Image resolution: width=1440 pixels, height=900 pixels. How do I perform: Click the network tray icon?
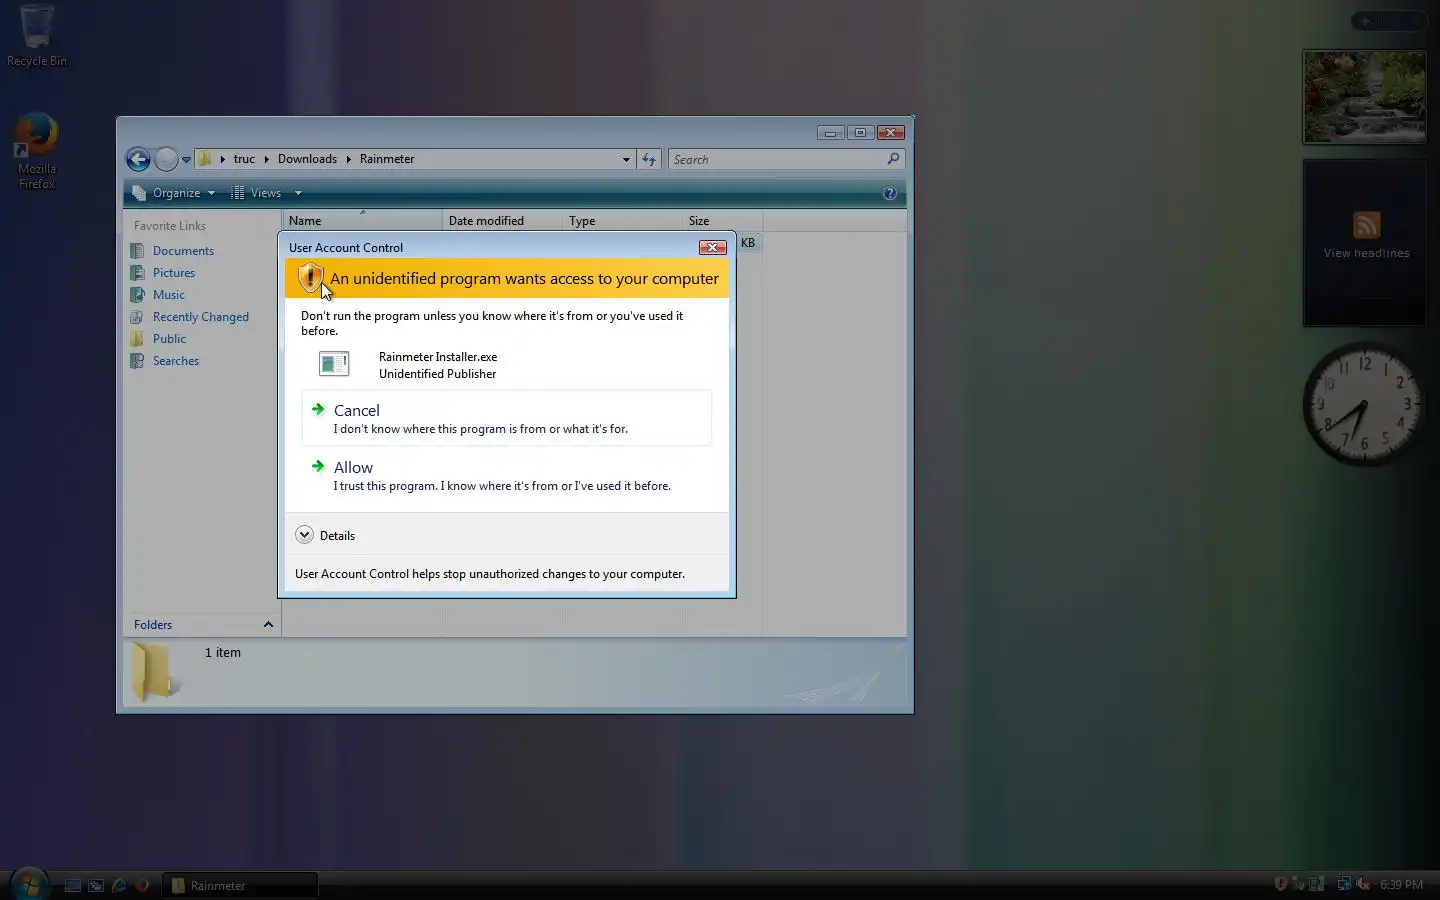pos(1344,884)
